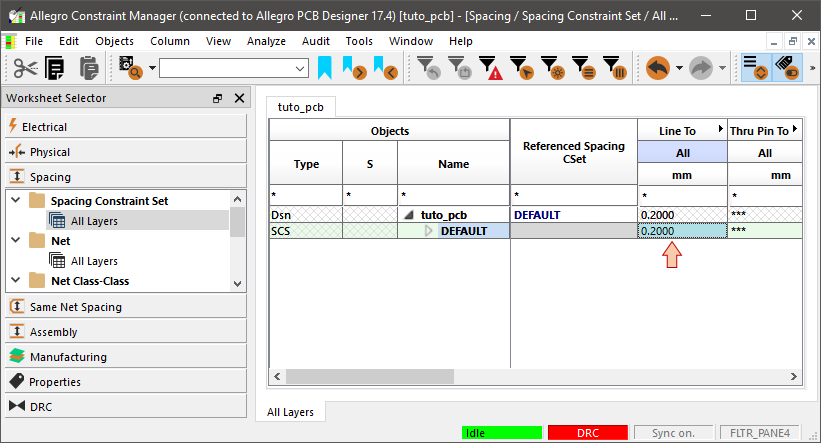The image size is (821, 443).
Task: Show more toolbar items via overflow chevron
Action: 812,68
